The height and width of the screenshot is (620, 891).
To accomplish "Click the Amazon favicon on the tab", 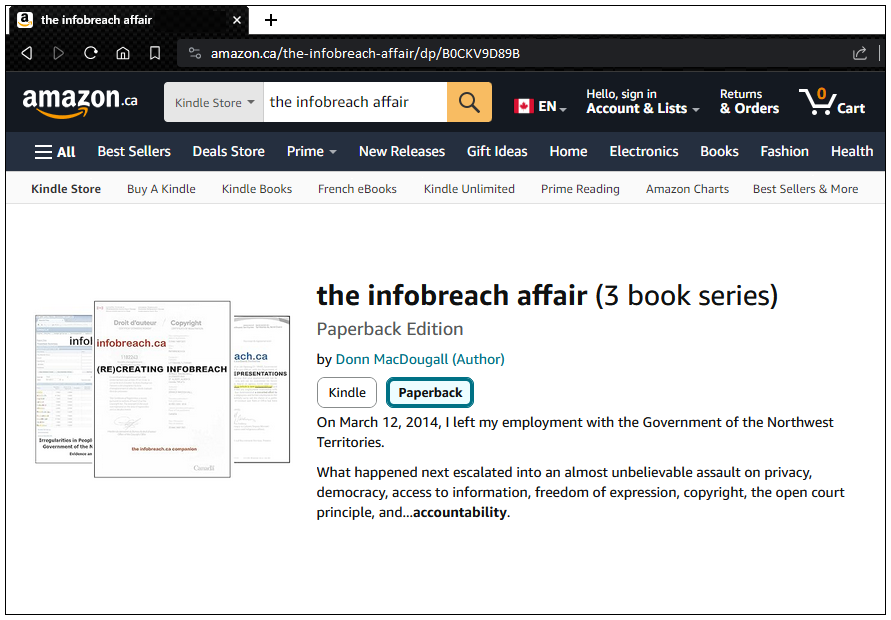I will [24, 20].
